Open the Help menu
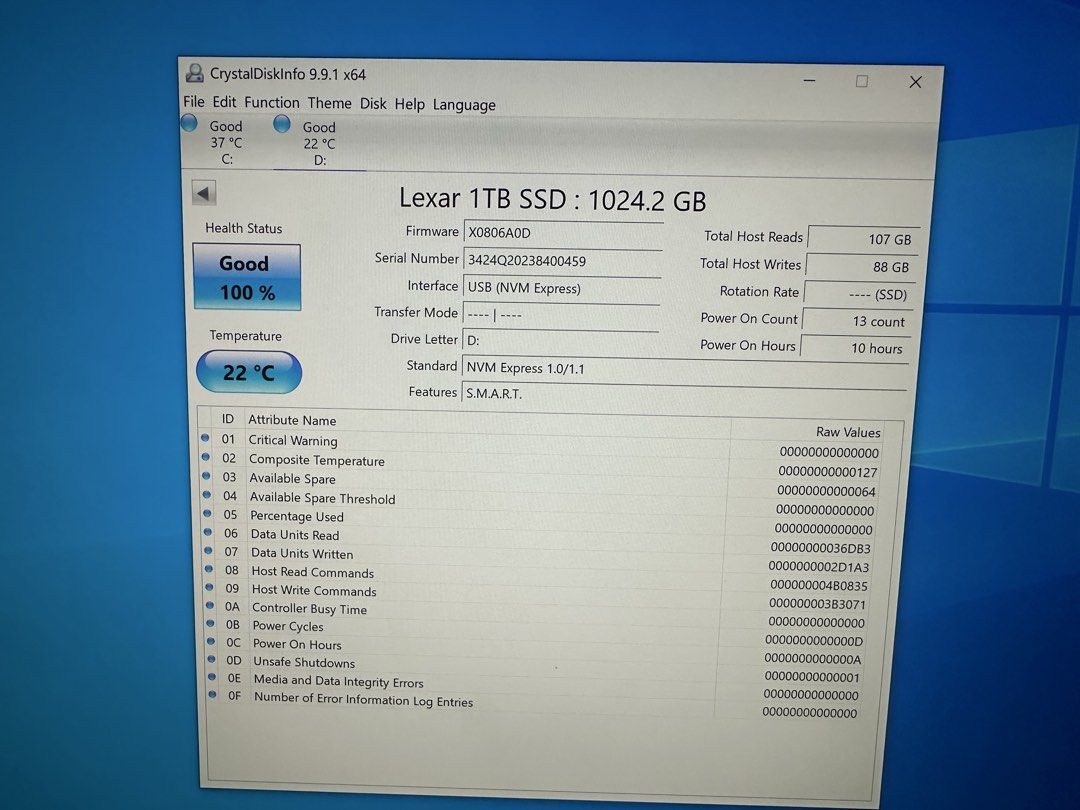 pos(409,105)
